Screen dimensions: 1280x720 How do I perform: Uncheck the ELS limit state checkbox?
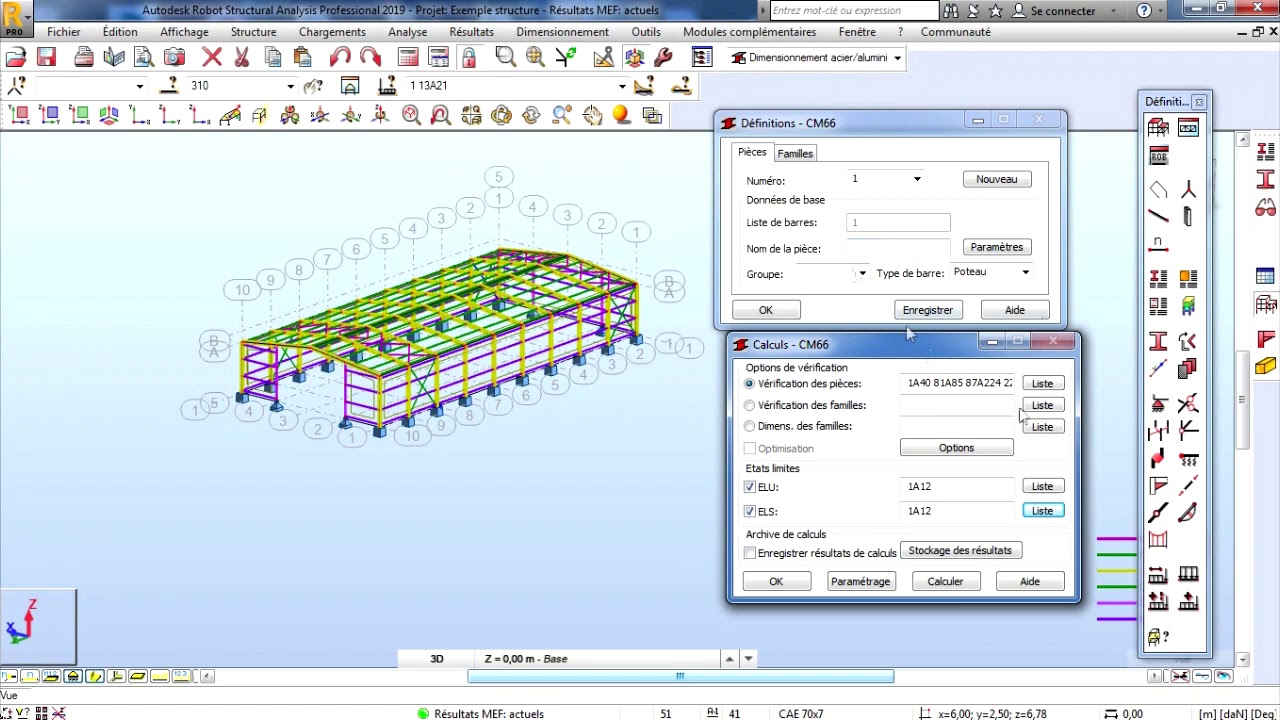point(750,511)
